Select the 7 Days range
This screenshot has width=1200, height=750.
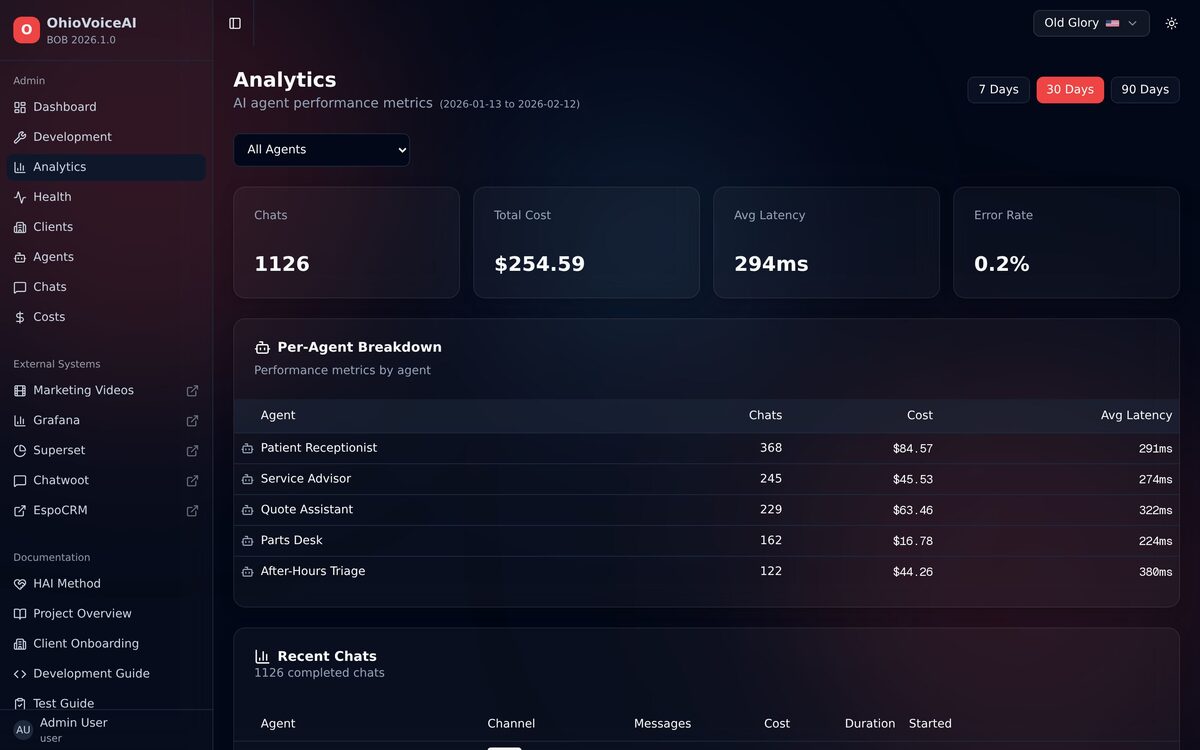998,90
